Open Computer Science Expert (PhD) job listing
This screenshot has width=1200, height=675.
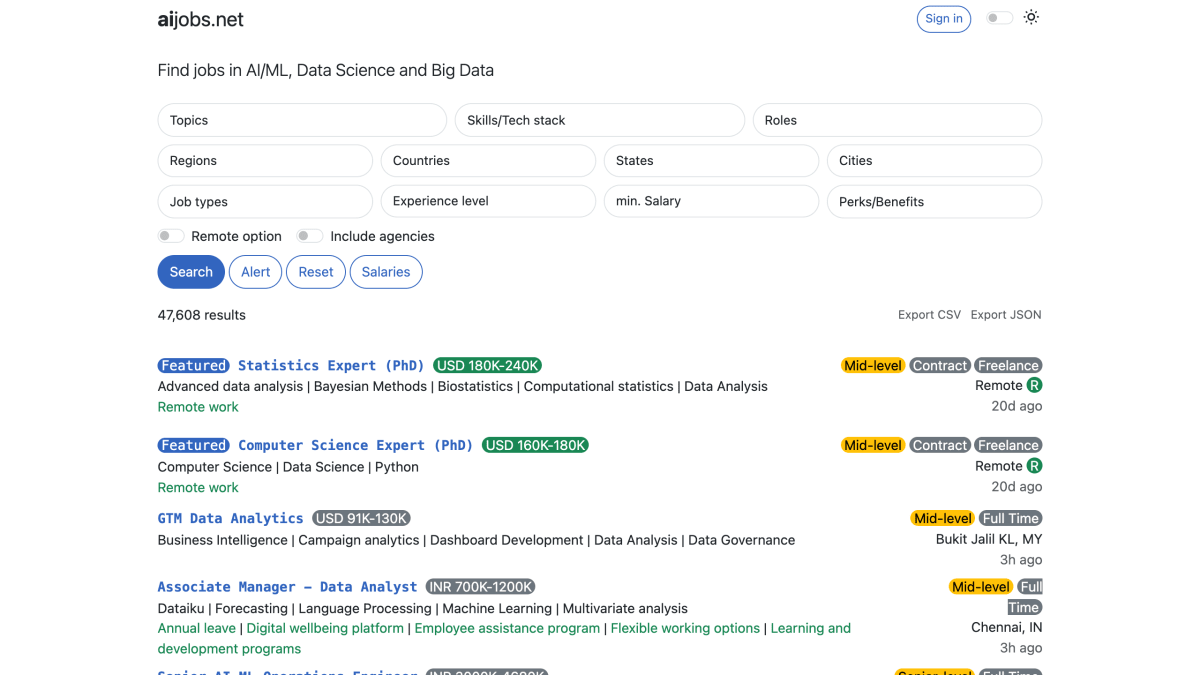[355, 445]
